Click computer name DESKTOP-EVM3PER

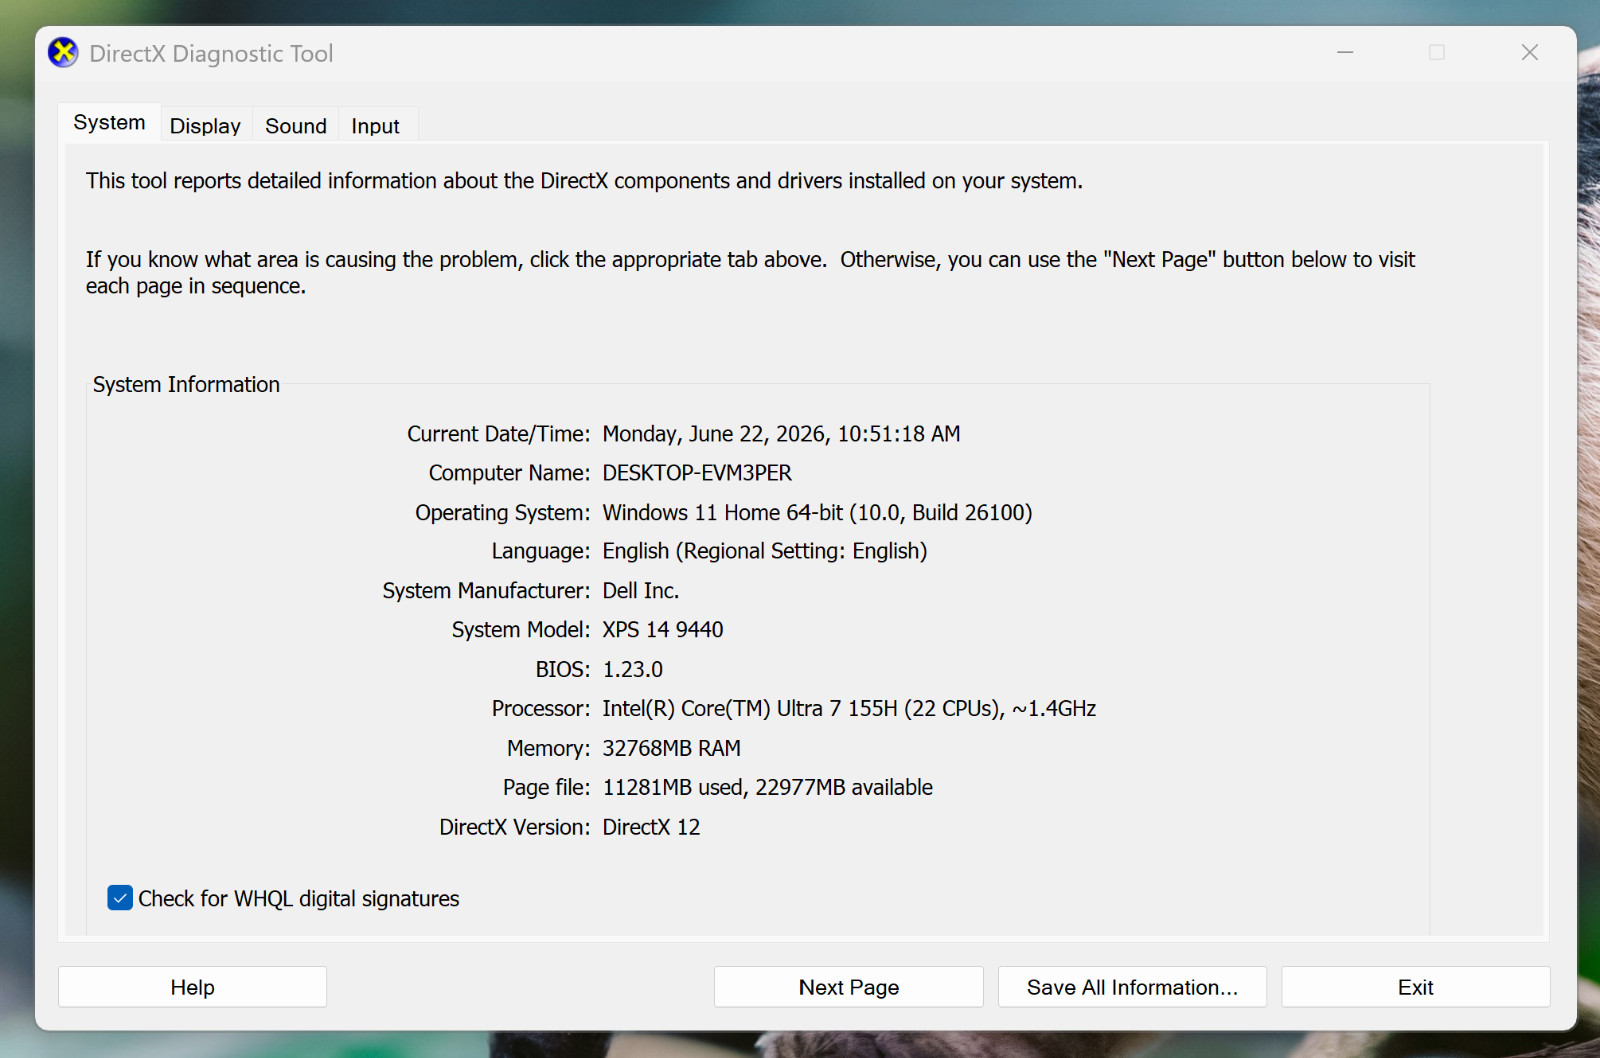pyautogui.click(x=697, y=473)
